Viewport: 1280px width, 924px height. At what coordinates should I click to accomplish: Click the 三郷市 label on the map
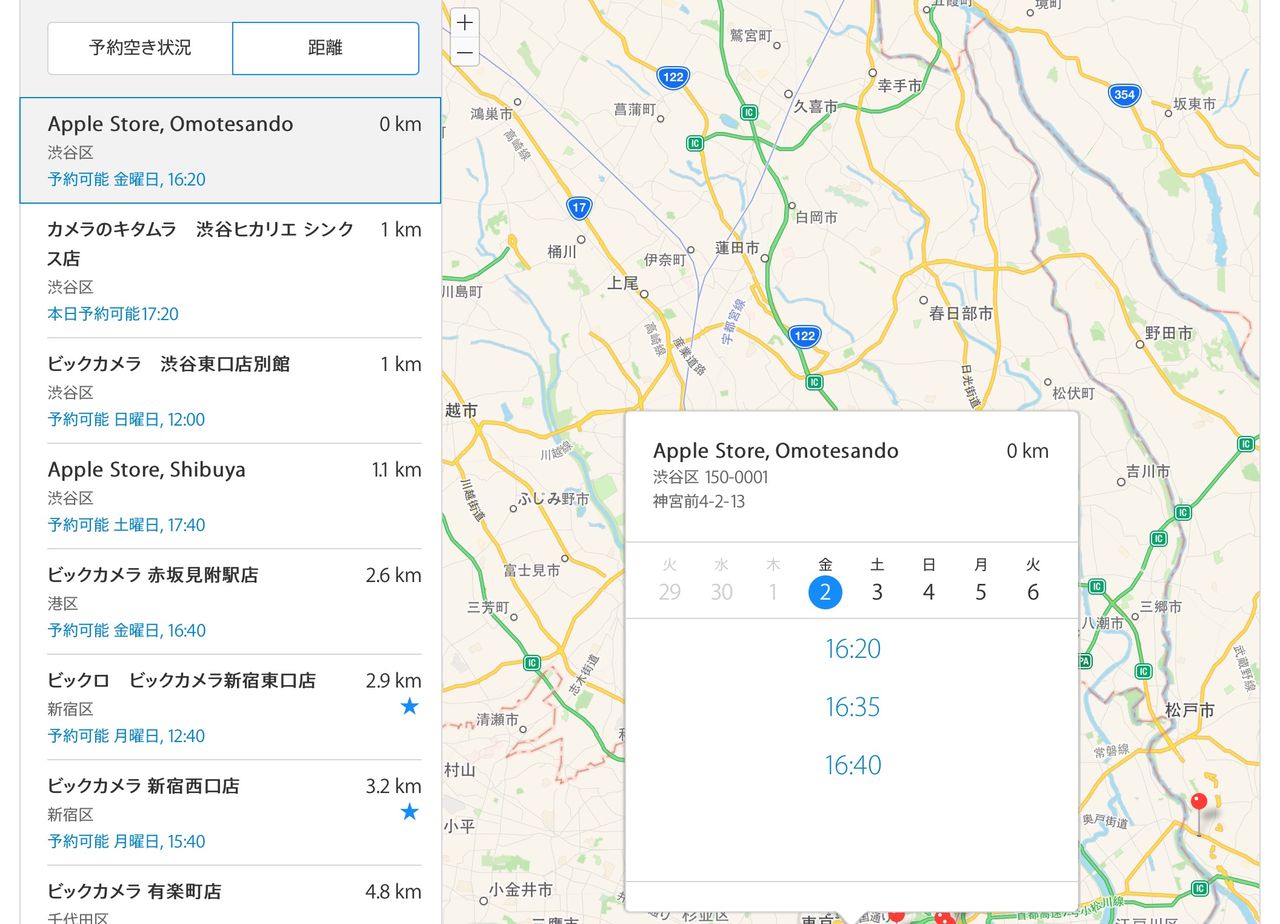[x=1161, y=607]
